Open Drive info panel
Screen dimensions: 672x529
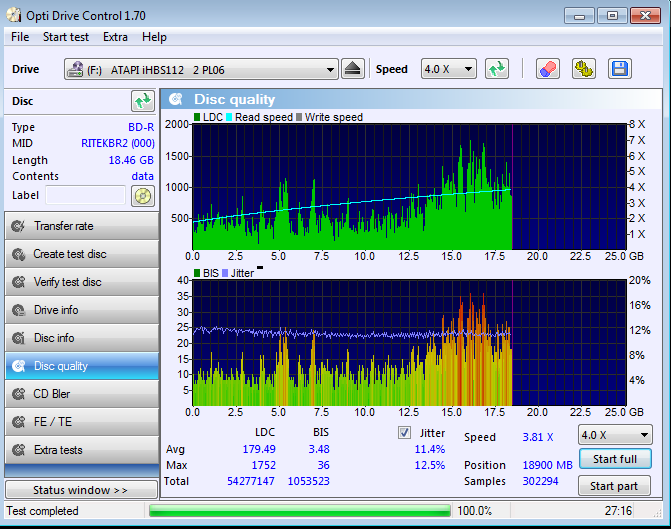pos(82,310)
